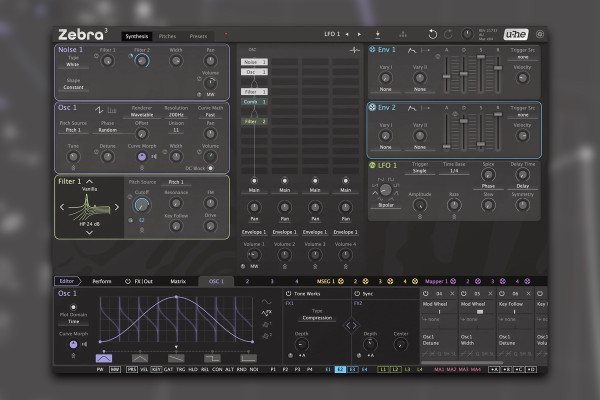Screen dimensions: 600x400
Task: Toggle the Env 1 power icon
Action: coord(372,49)
